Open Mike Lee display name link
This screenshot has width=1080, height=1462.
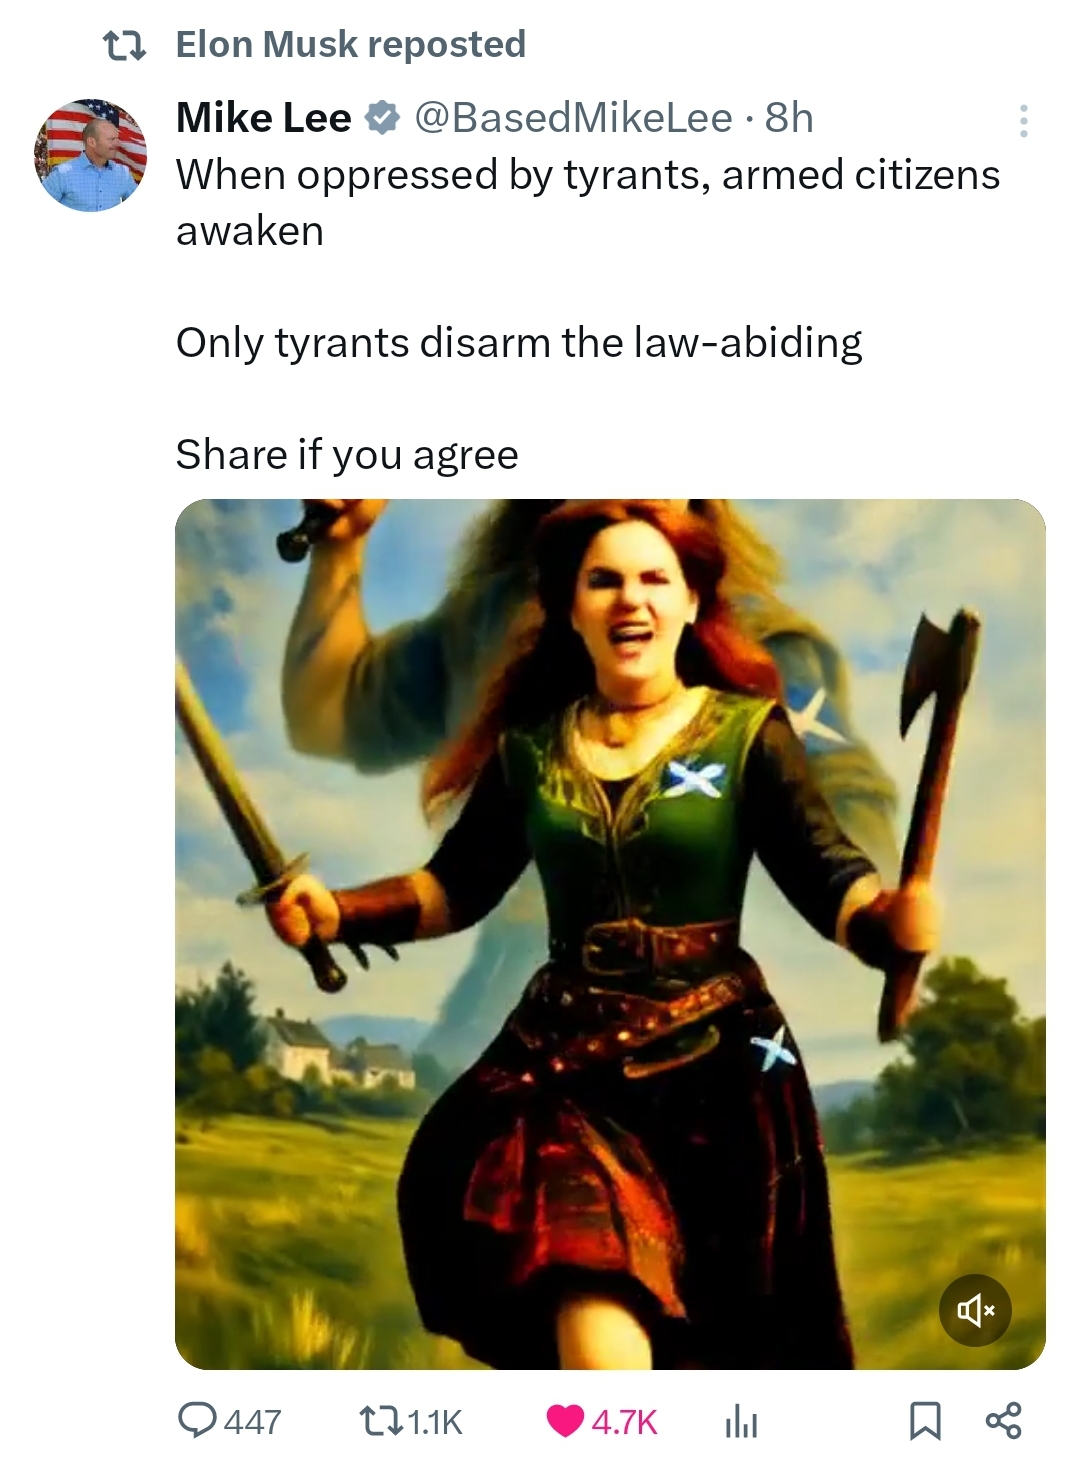point(264,118)
